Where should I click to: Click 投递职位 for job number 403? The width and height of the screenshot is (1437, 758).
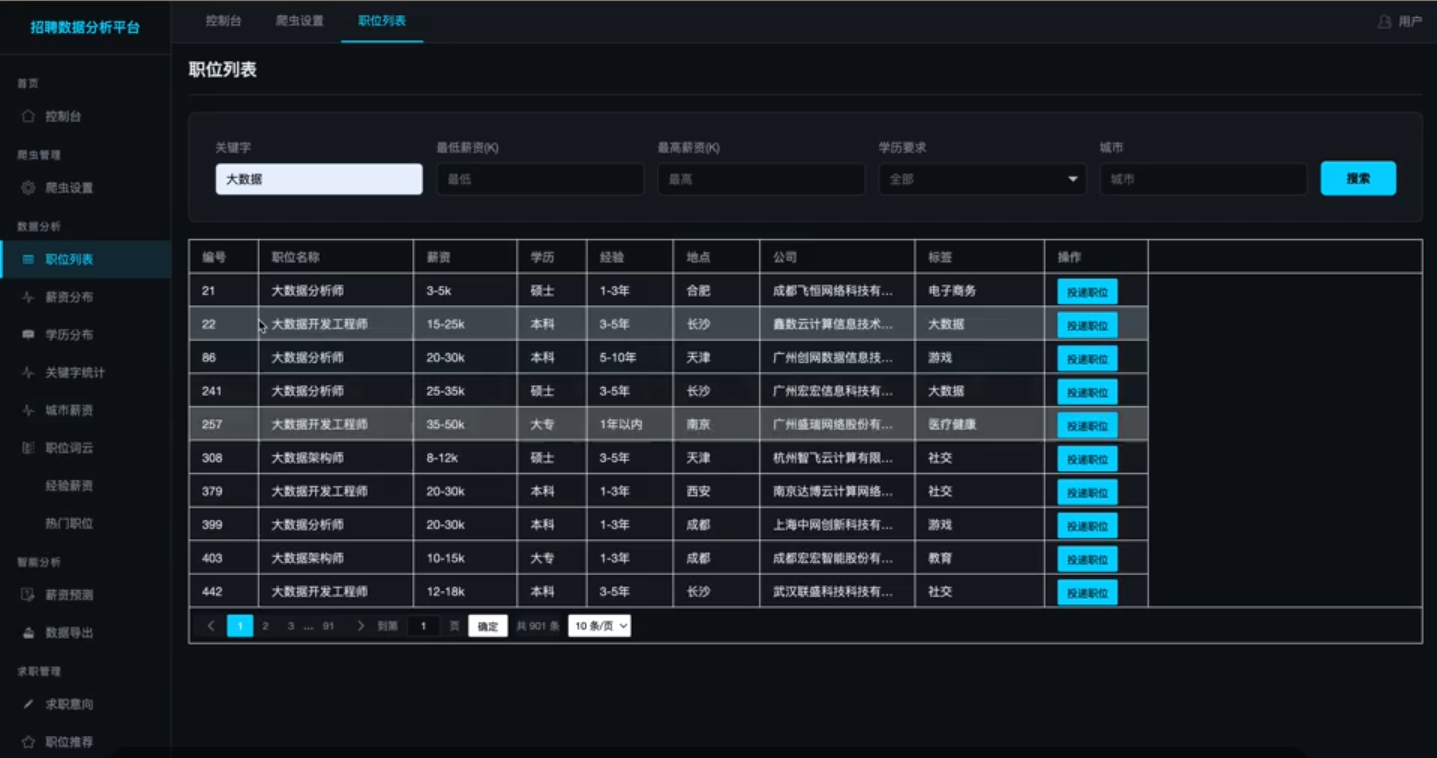(1087, 559)
